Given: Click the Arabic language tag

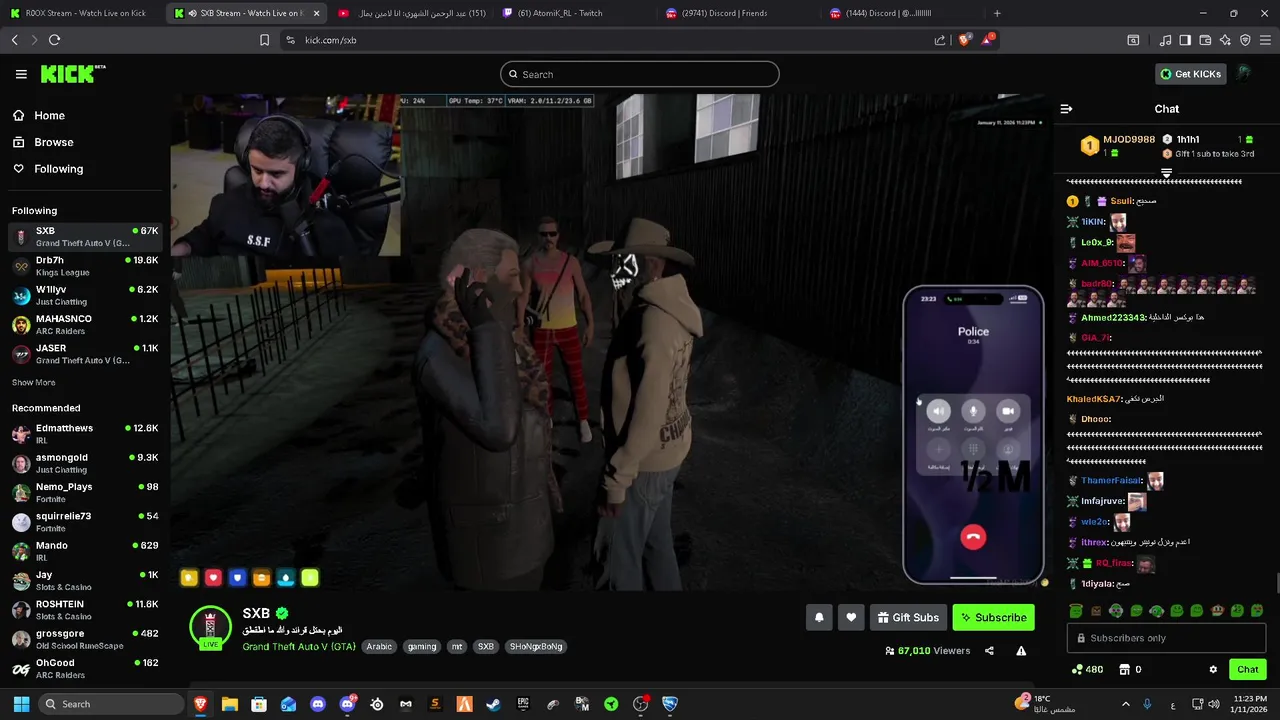Looking at the screenshot, I should (x=379, y=647).
